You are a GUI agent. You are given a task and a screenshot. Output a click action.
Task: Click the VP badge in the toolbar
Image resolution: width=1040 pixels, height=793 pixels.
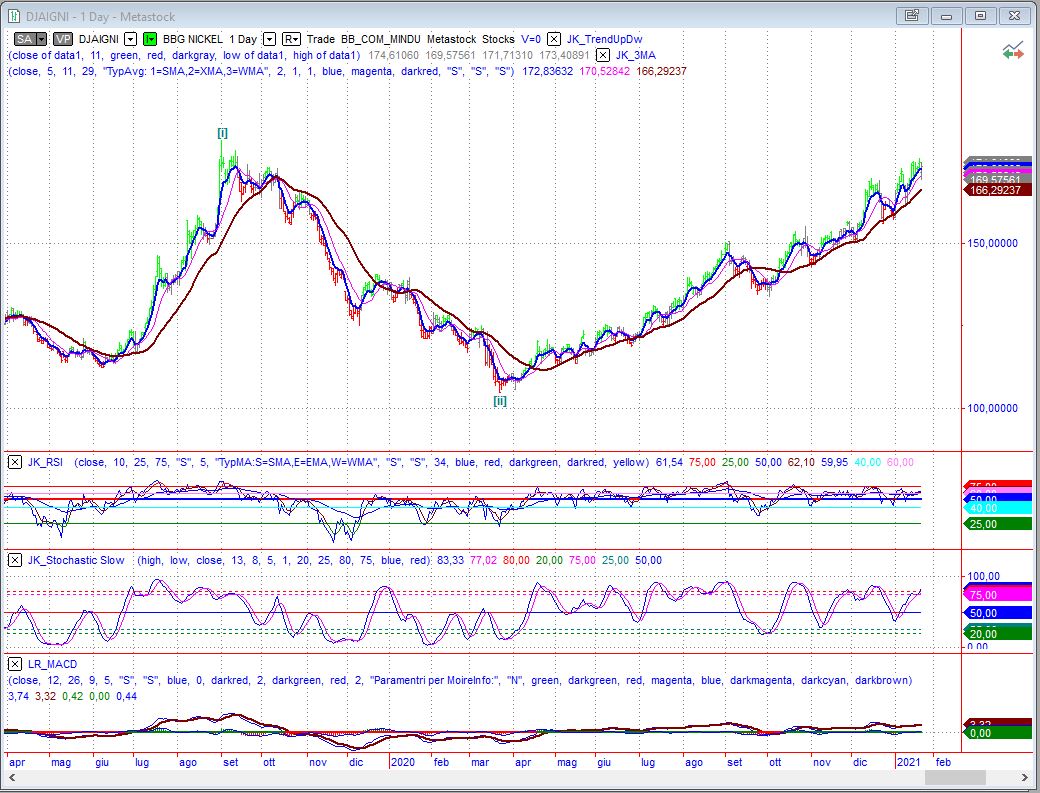(x=63, y=39)
